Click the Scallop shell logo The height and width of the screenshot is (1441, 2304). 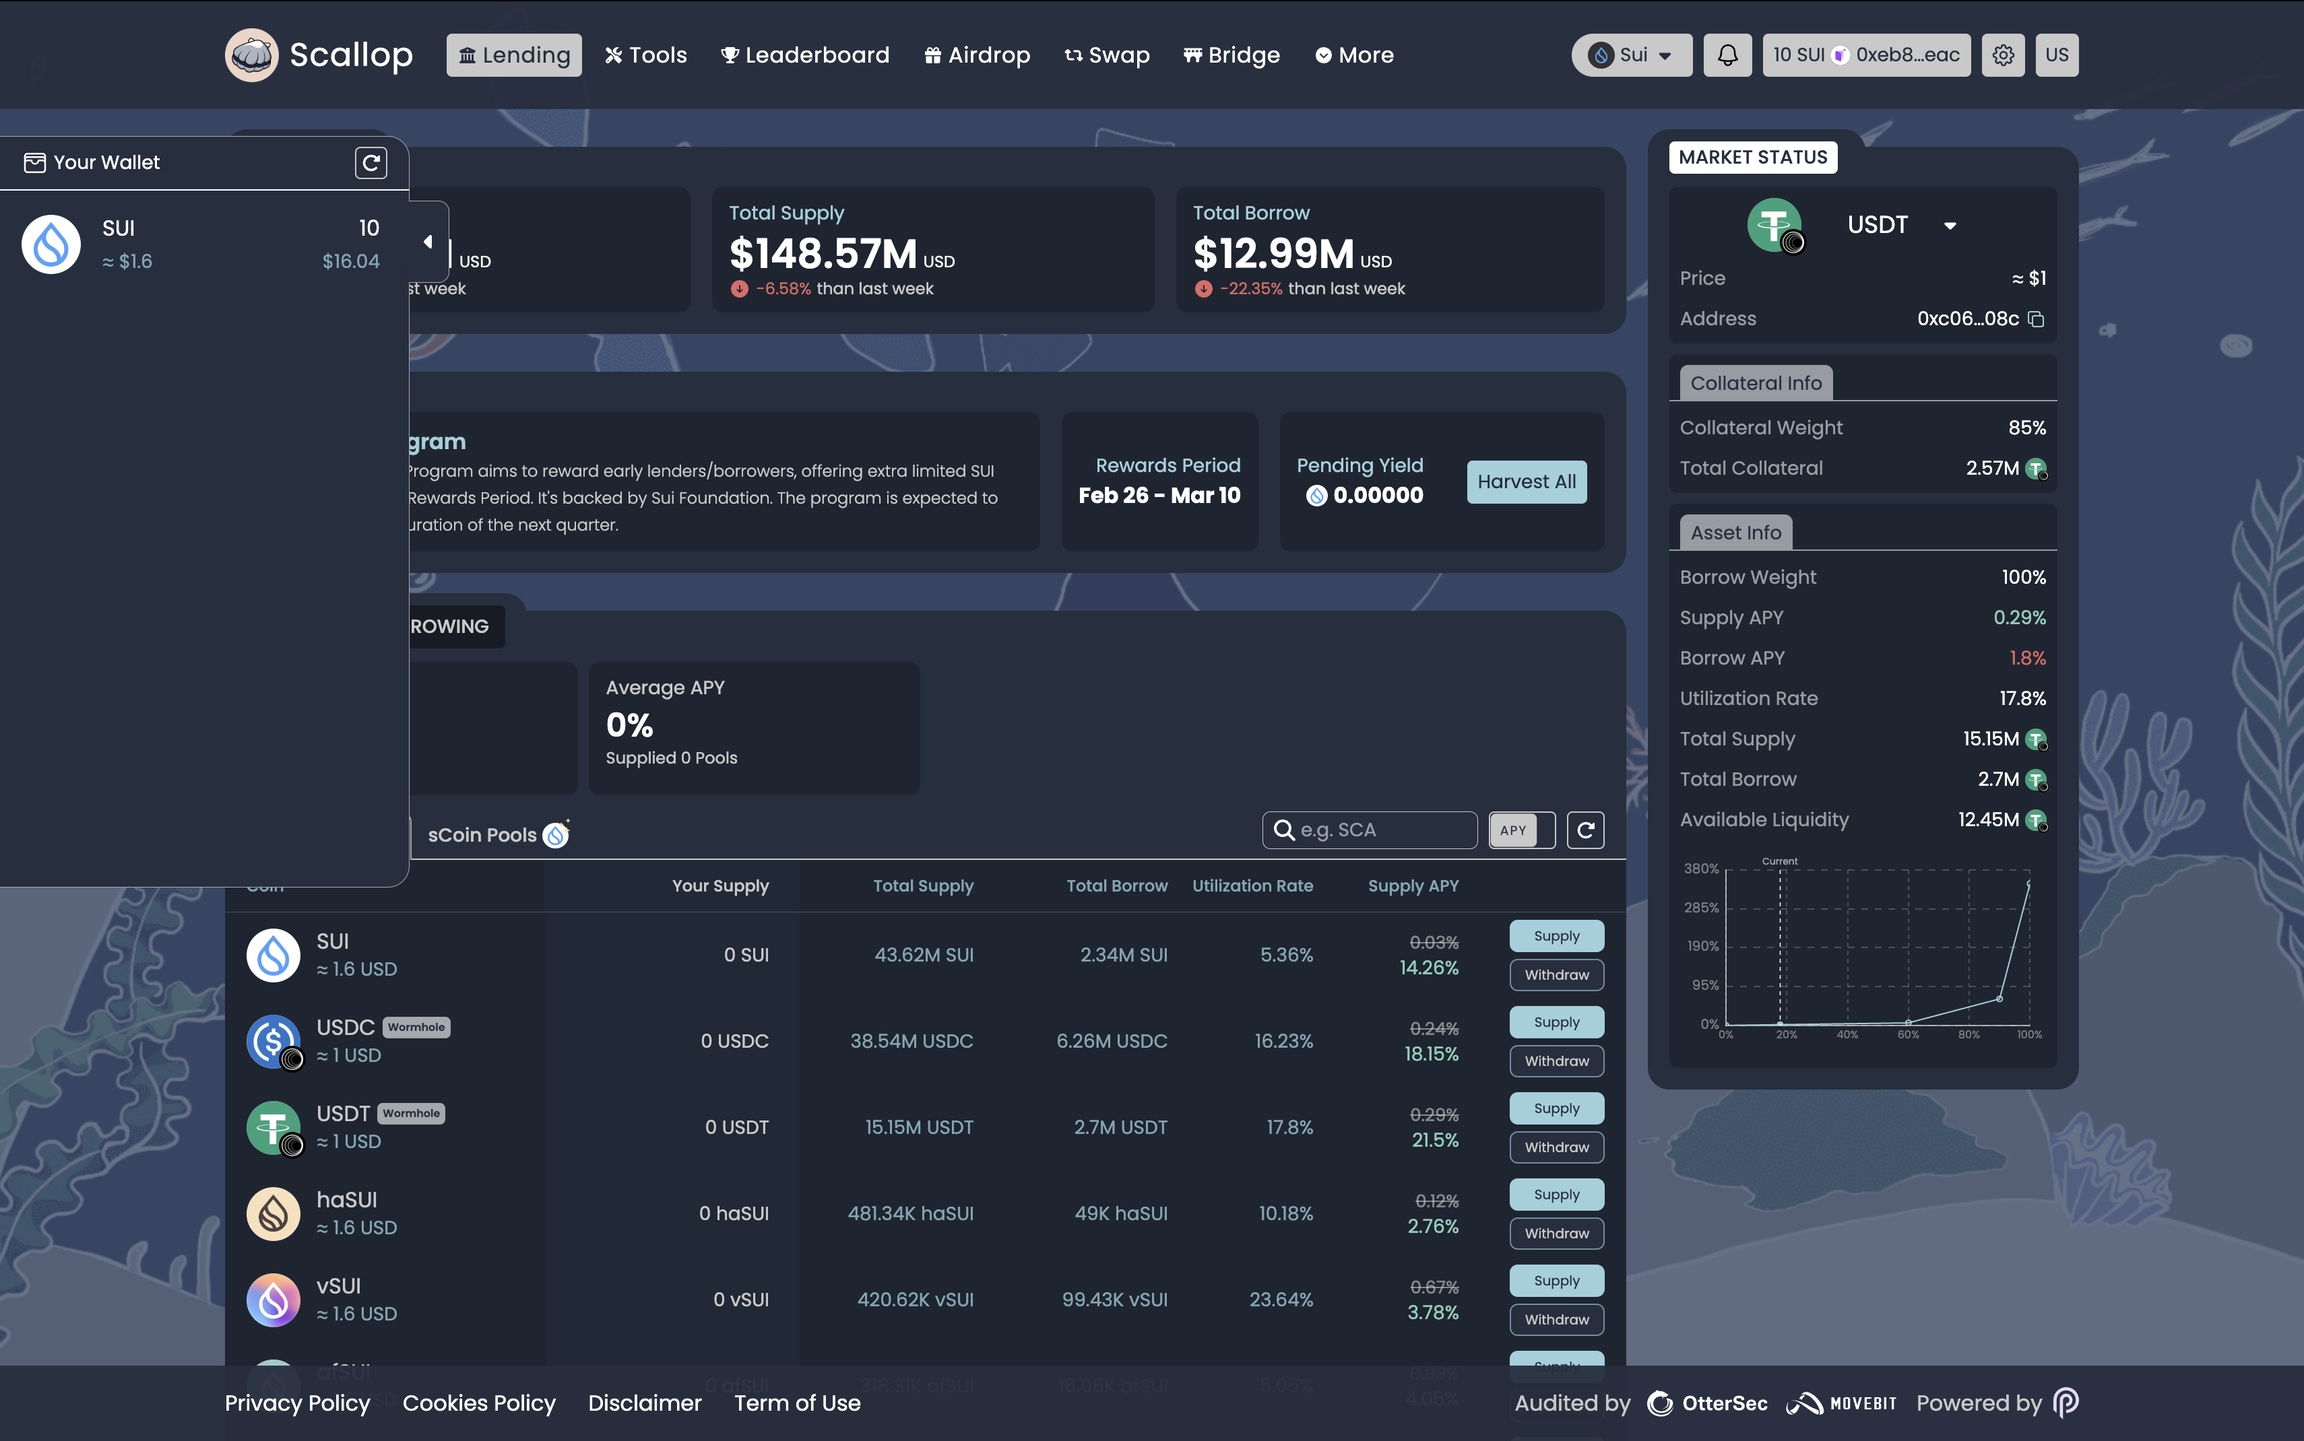click(x=251, y=55)
